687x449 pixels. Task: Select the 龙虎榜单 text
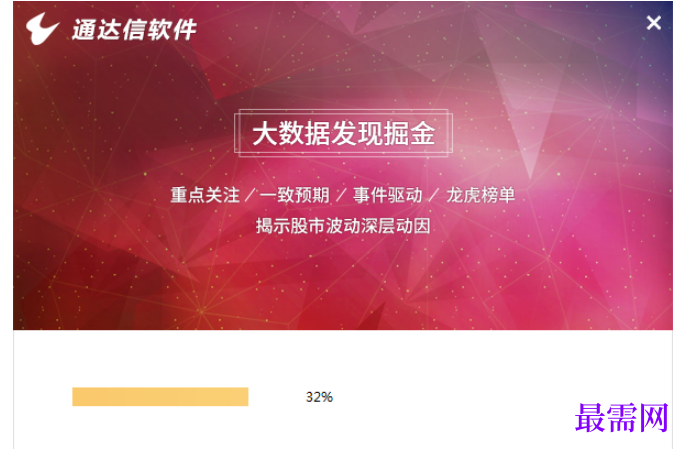pos(481,195)
